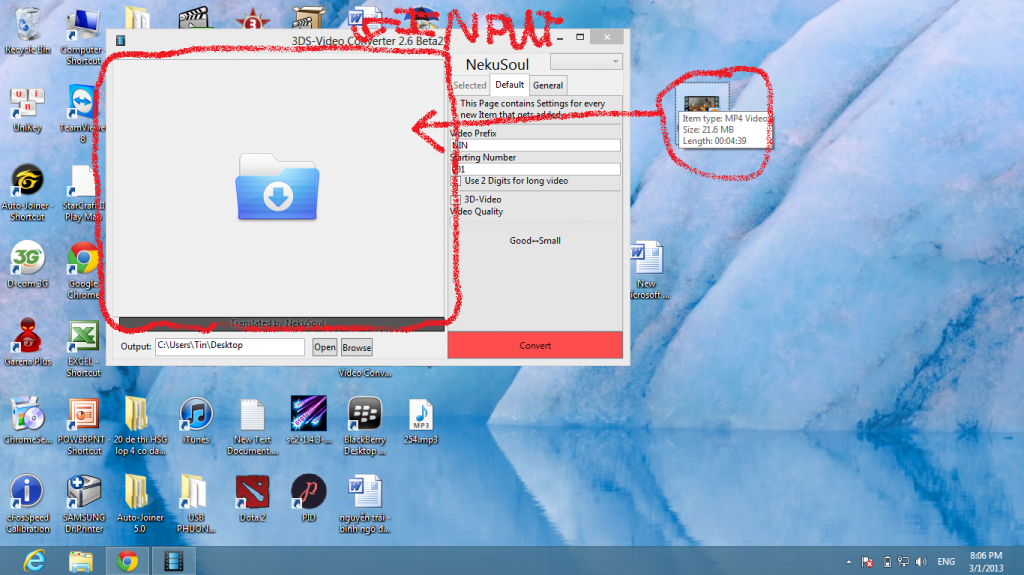
Task: Click the Convert button
Action: tap(535, 345)
